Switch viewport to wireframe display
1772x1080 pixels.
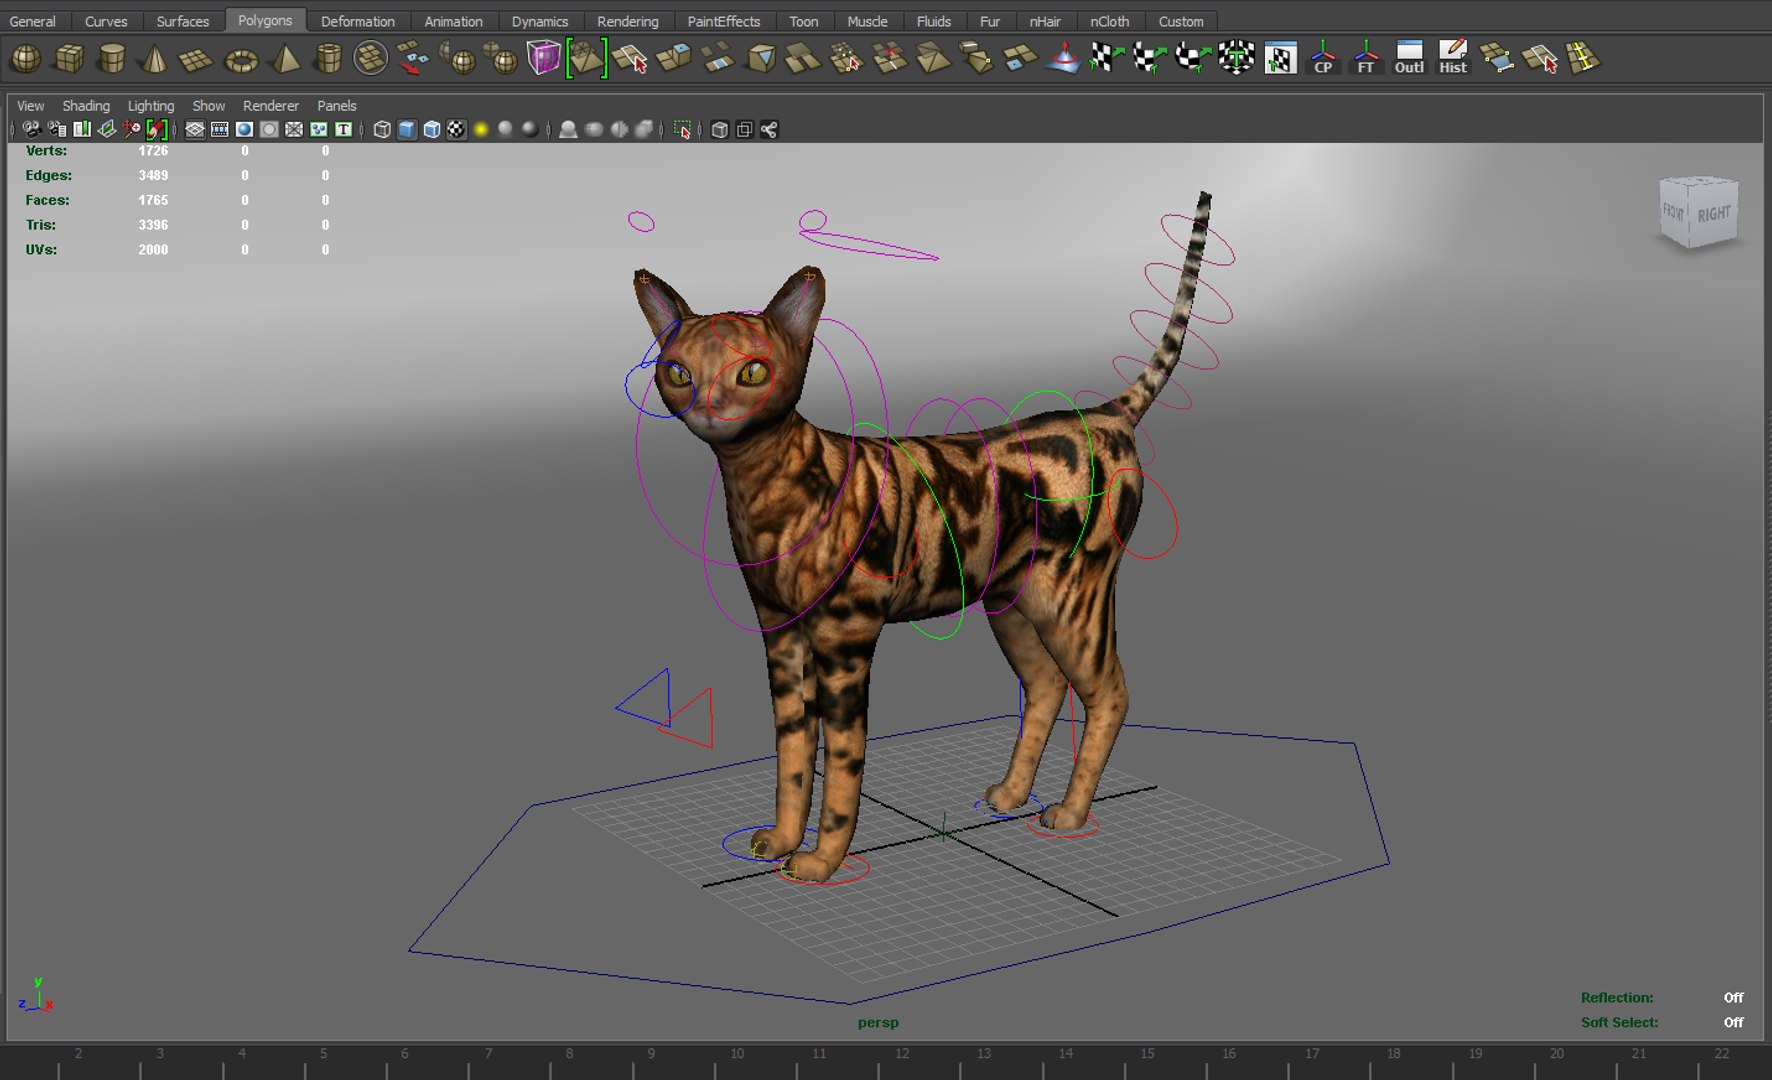382,129
